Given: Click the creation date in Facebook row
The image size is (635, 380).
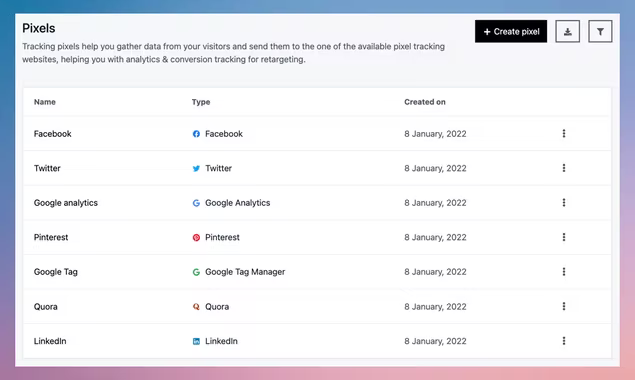Looking at the screenshot, I should 435,134.
